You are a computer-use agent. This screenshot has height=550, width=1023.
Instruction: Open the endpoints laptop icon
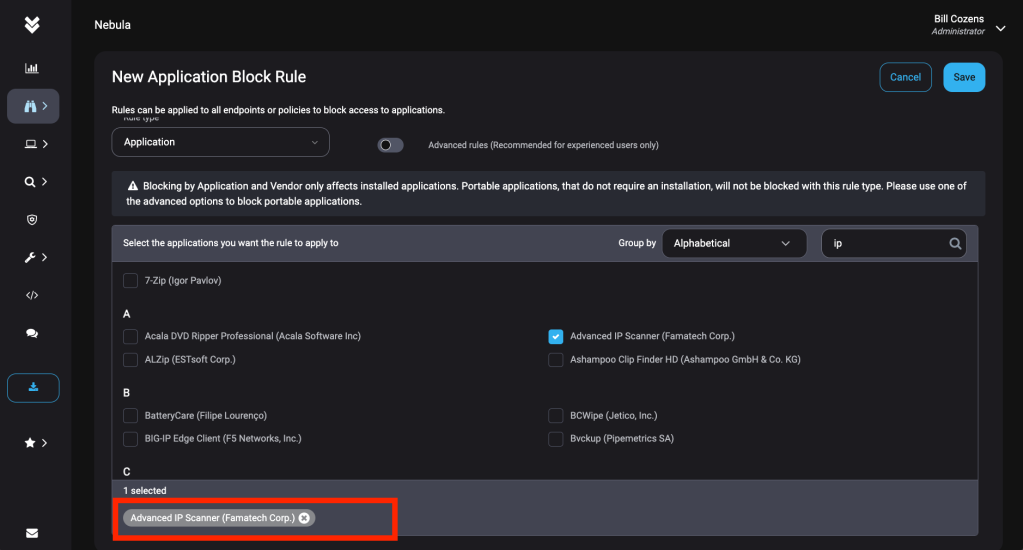click(x=30, y=144)
